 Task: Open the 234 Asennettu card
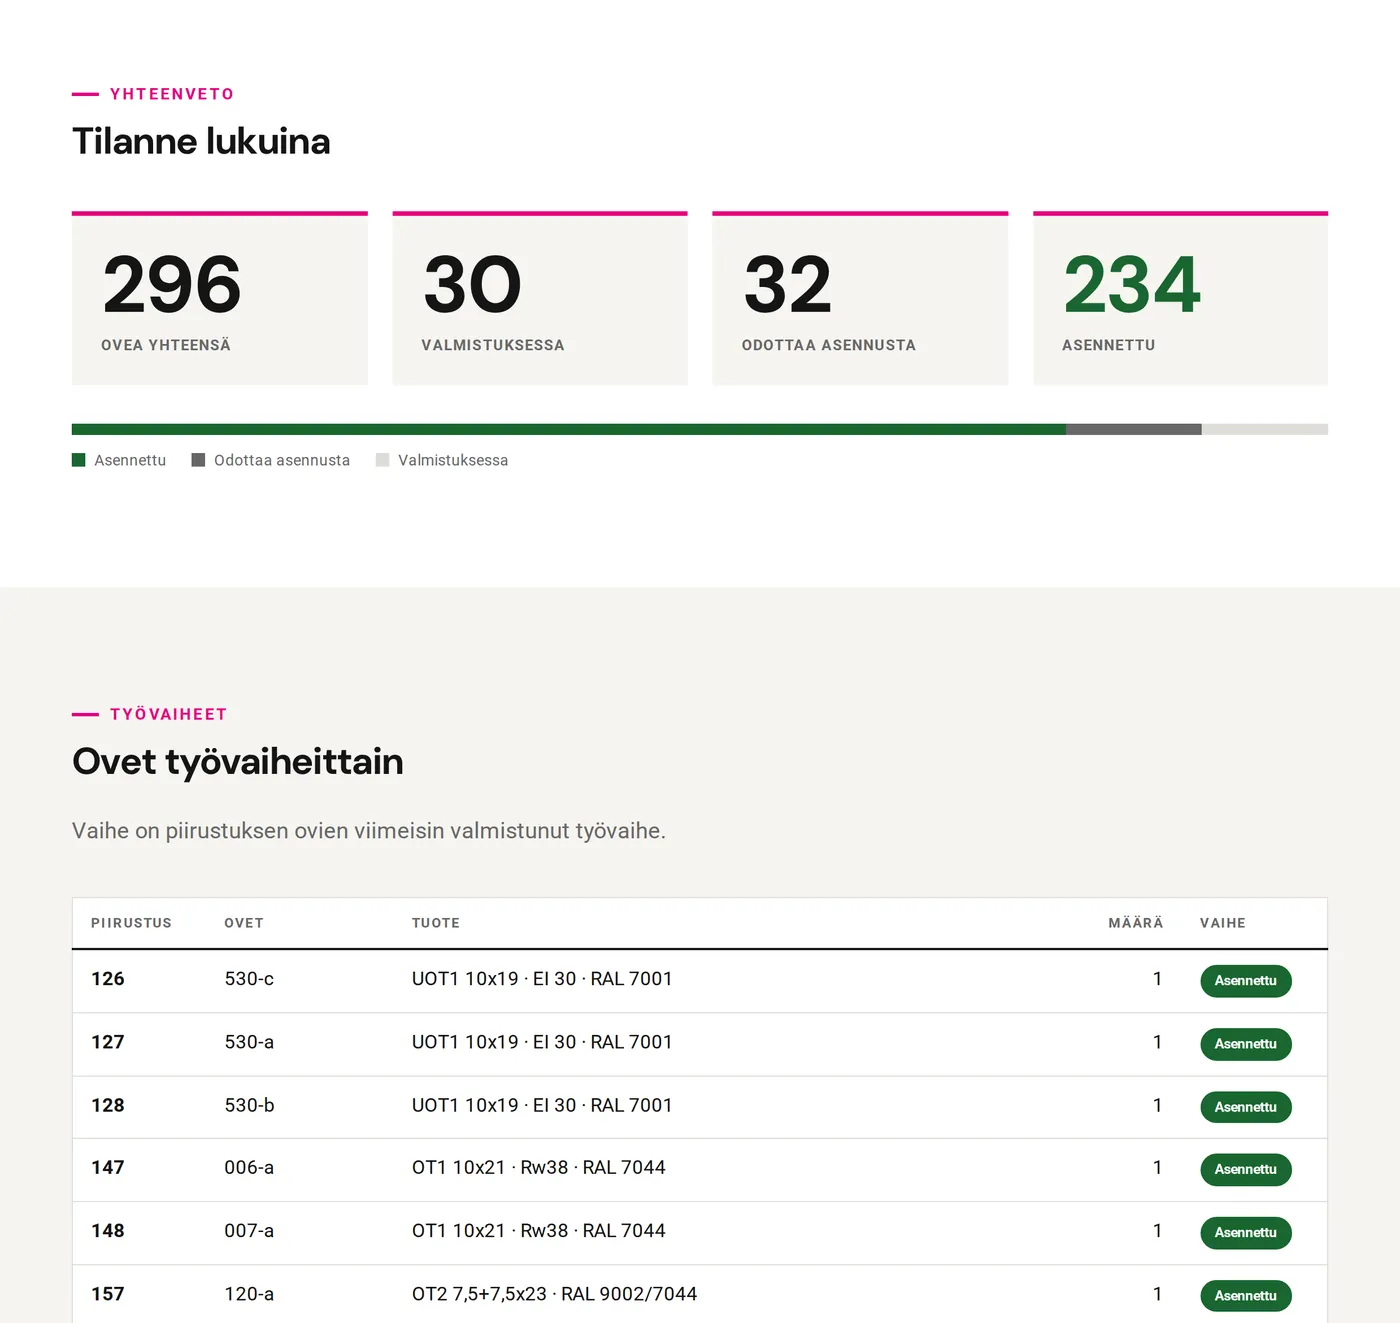pos(1180,298)
